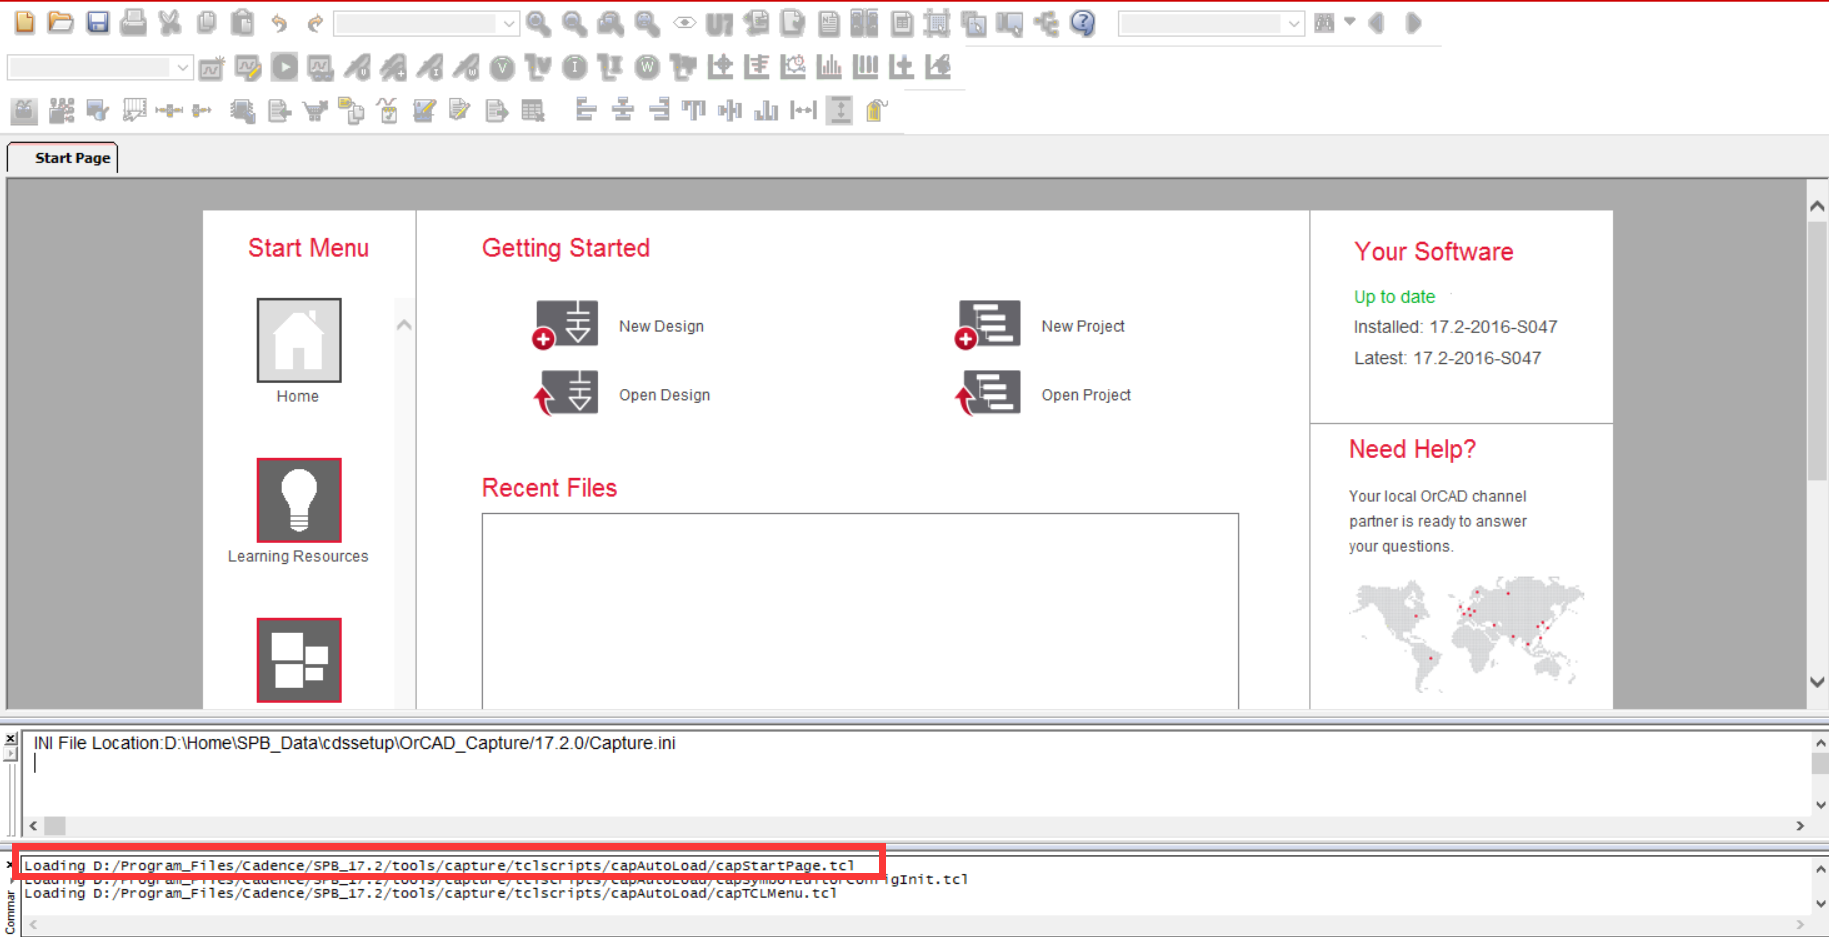Click the eye icon in top toolbar

click(684, 22)
